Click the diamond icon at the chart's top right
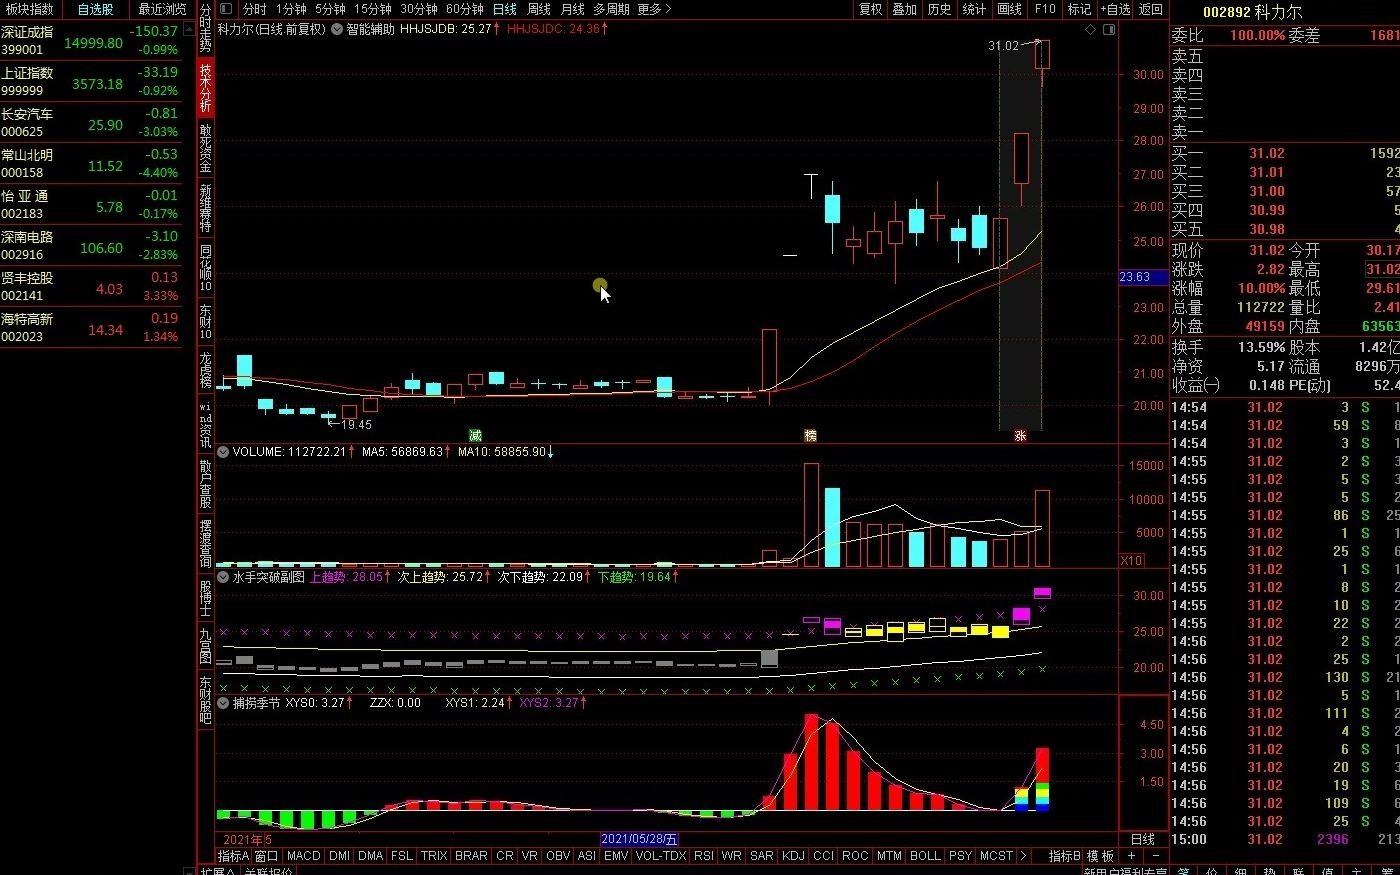The height and width of the screenshot is (875, 1400). coord(1090,30)
